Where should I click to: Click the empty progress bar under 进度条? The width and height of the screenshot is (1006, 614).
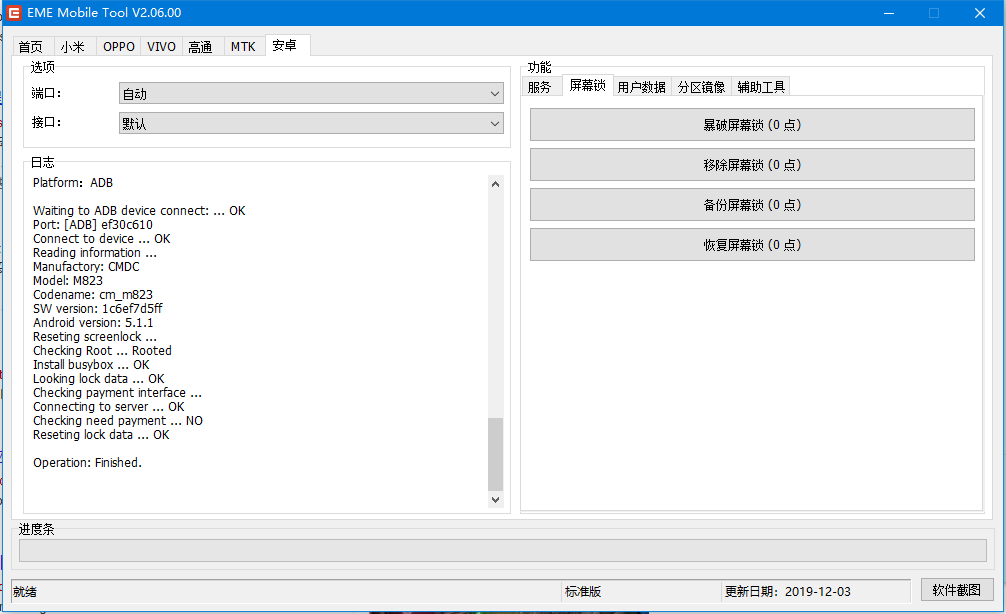tap(502, 550)
